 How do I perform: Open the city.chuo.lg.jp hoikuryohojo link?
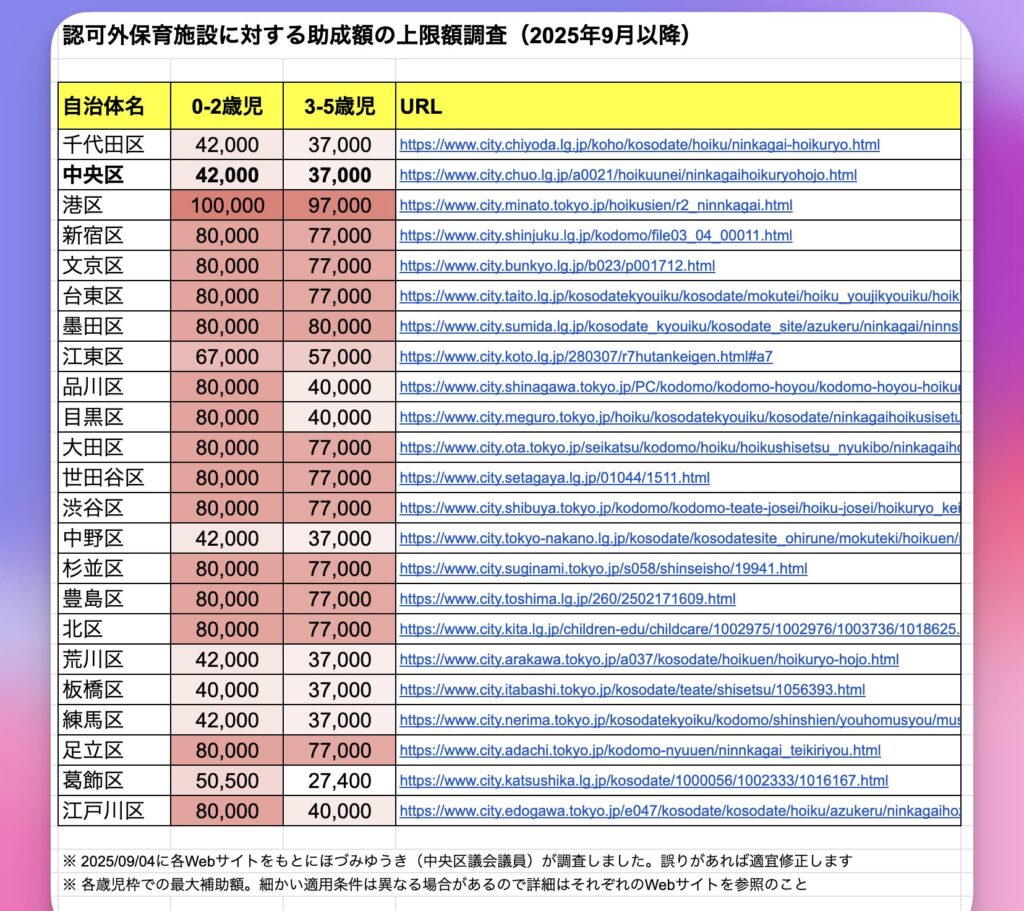point(628,175)
